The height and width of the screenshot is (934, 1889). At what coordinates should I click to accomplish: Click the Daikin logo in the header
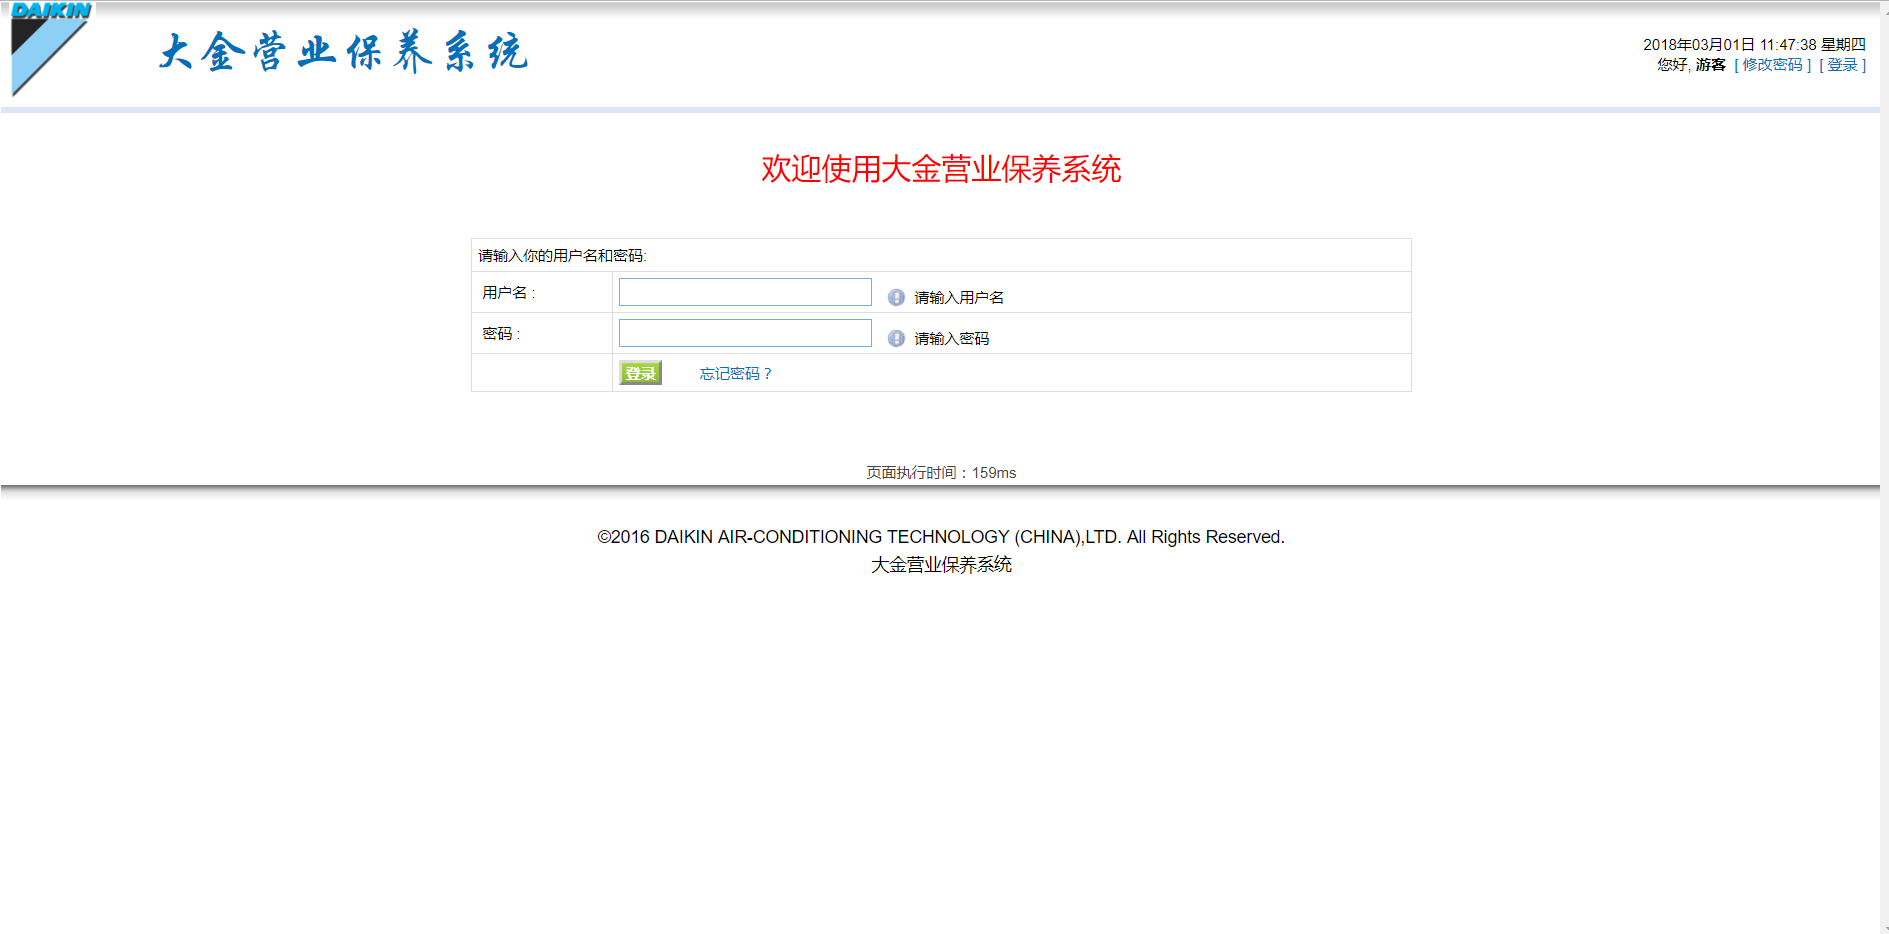(x=51, y=50)
